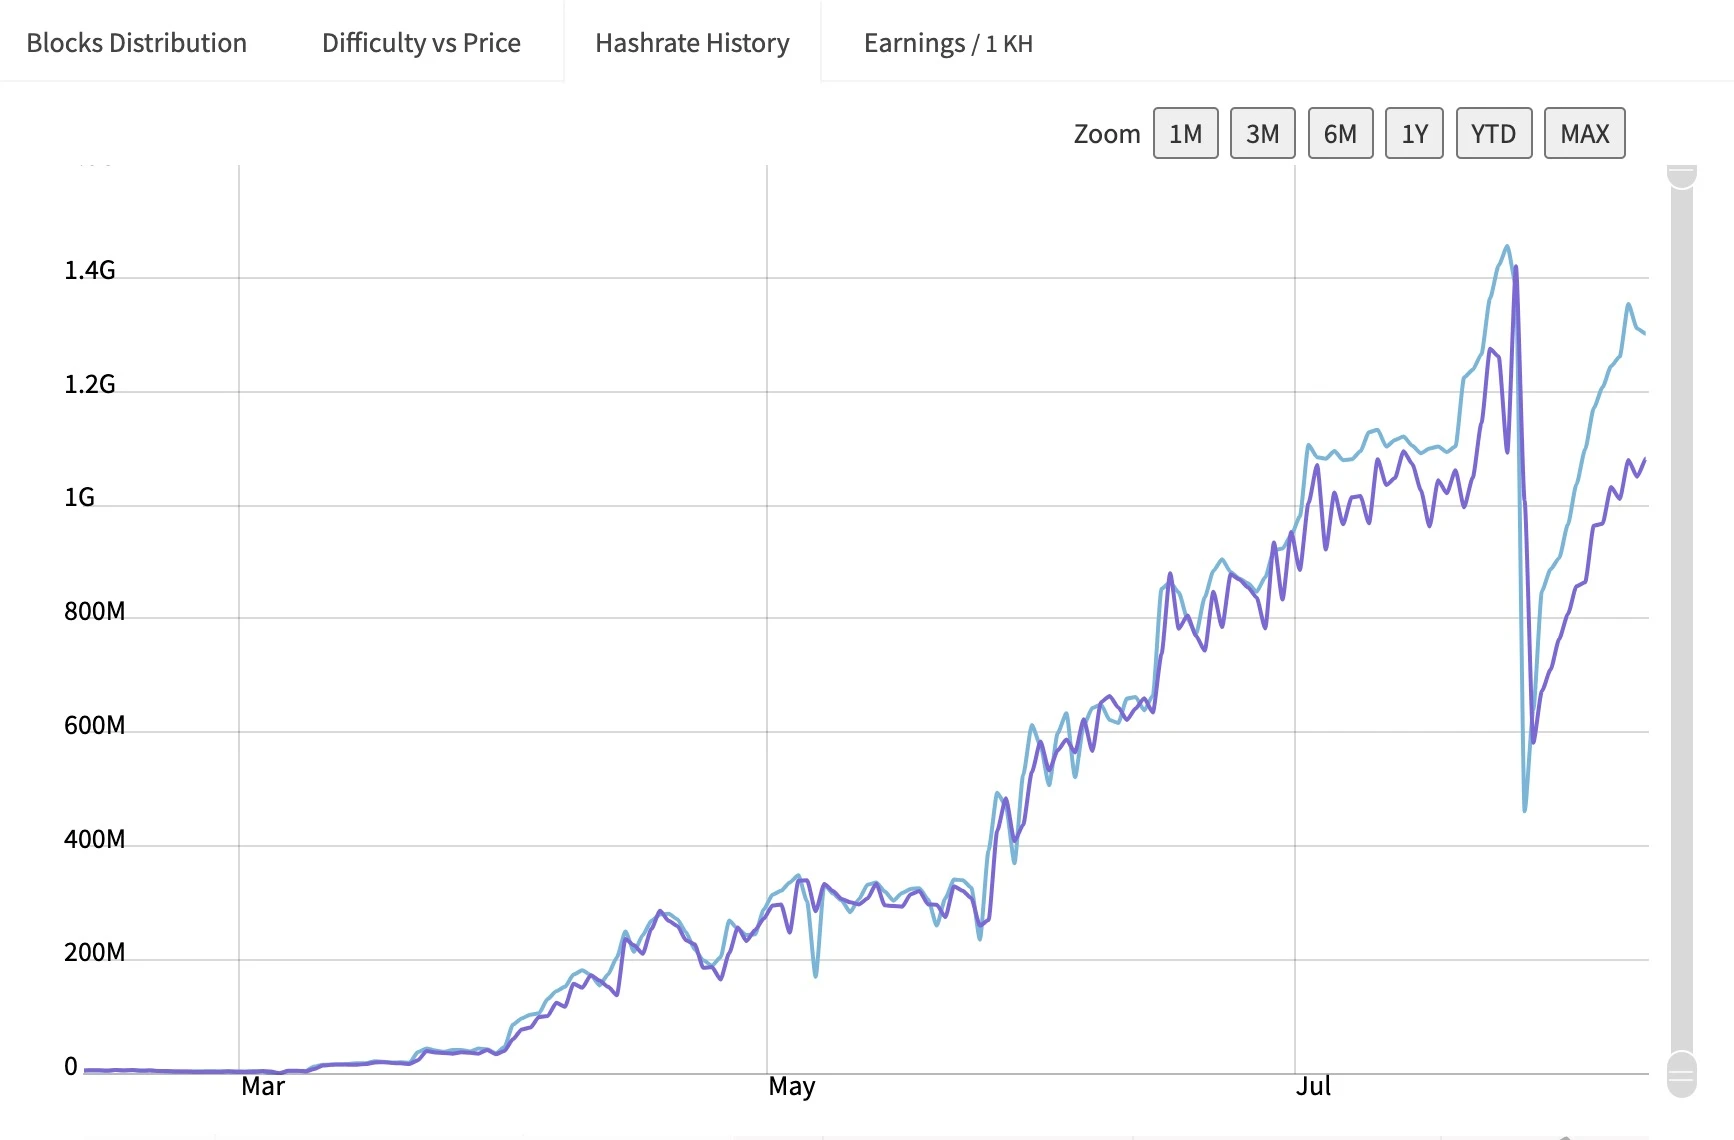Click the middle of the vertical scrollbar track
1734x1140 pixels.
tap(1682, 620)
